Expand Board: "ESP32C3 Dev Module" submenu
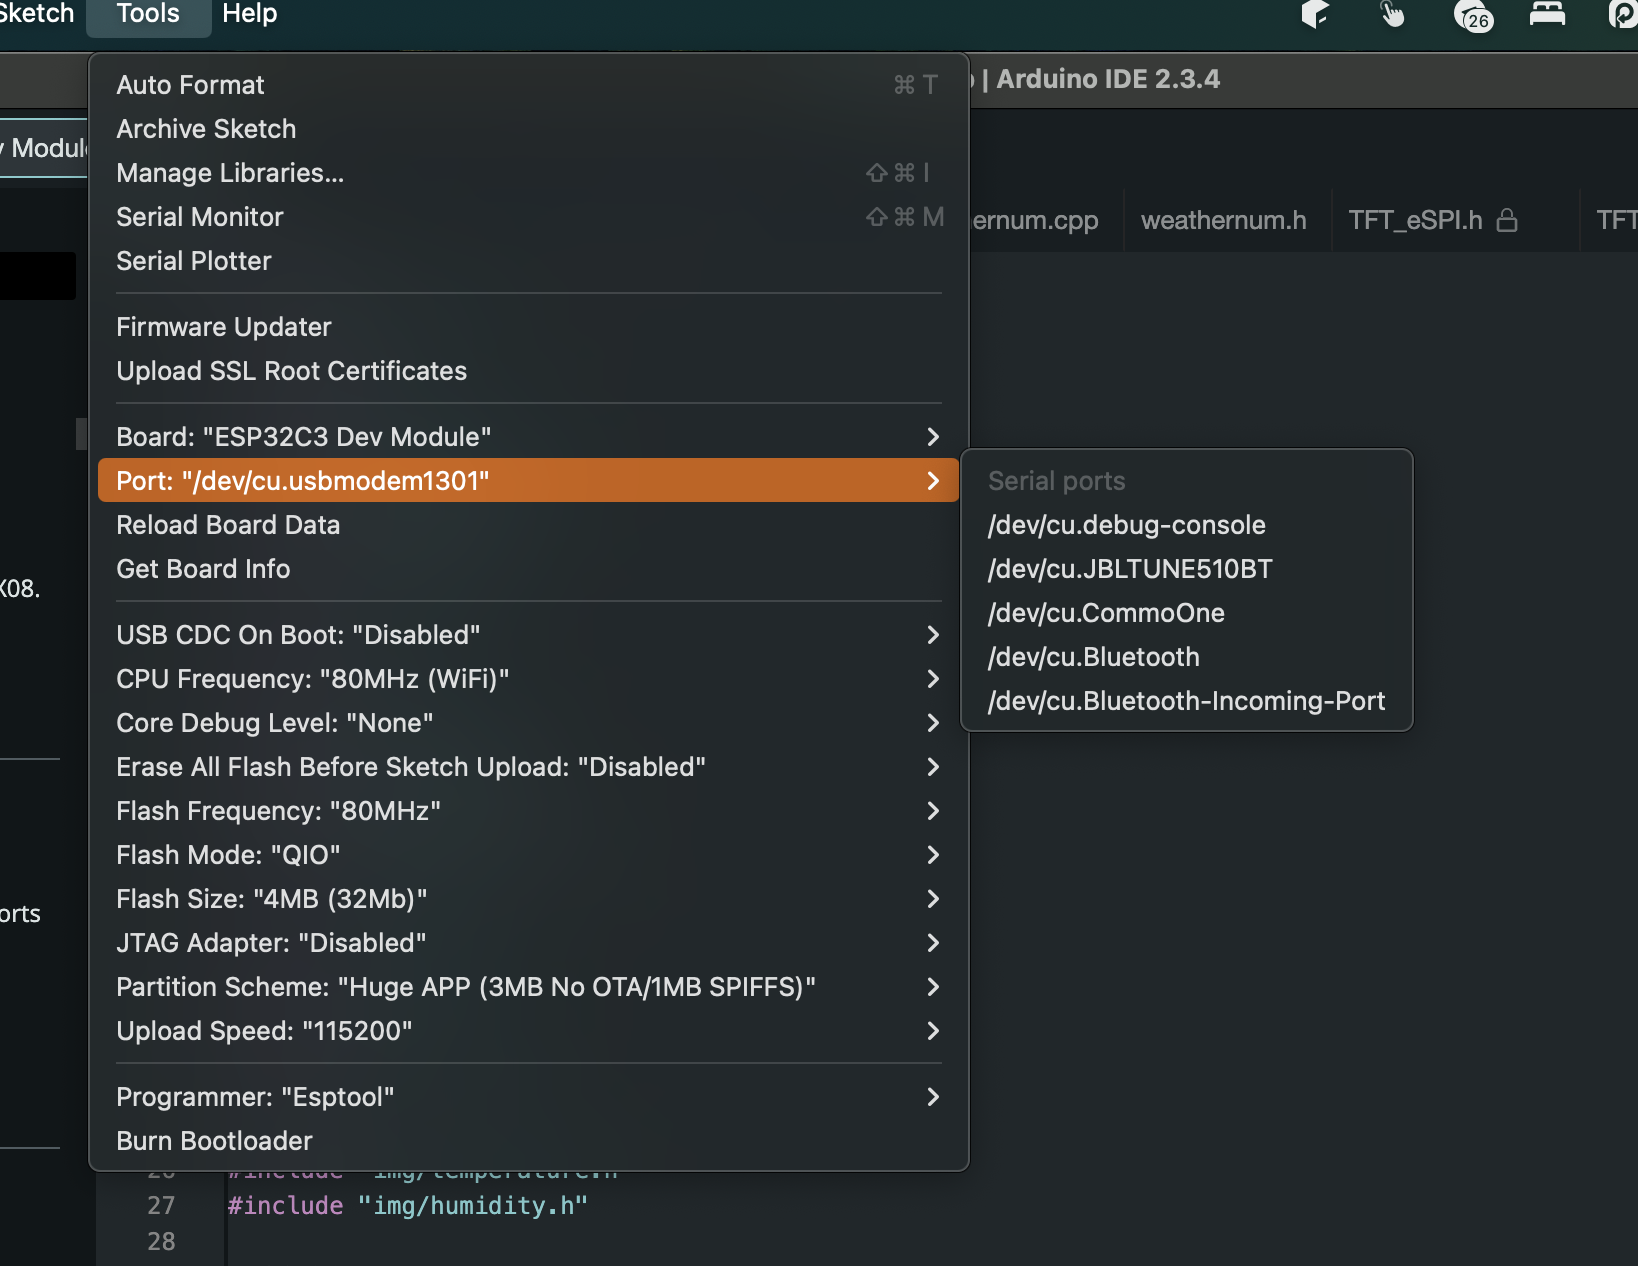The height and width of the screenshot is (1266, 1638). (529, 437)
